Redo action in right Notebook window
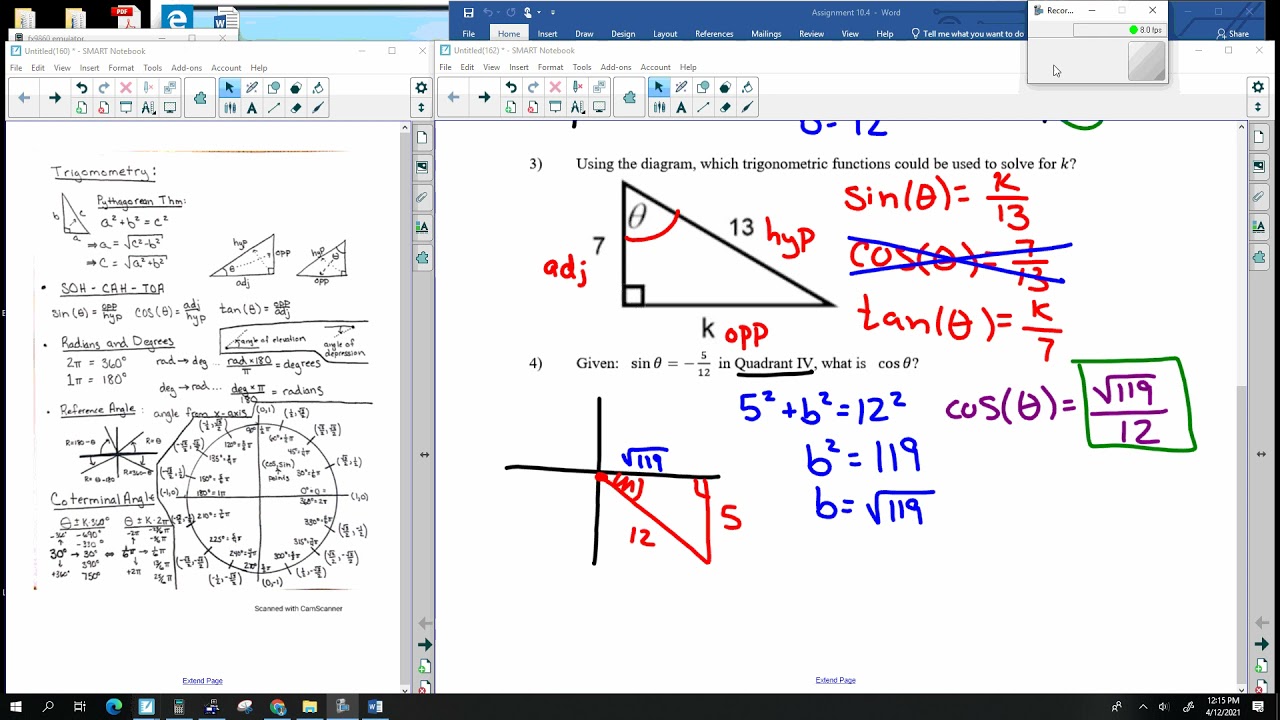Image resolution: width=1280 pixels, height=720 pixels. [533, 87]
